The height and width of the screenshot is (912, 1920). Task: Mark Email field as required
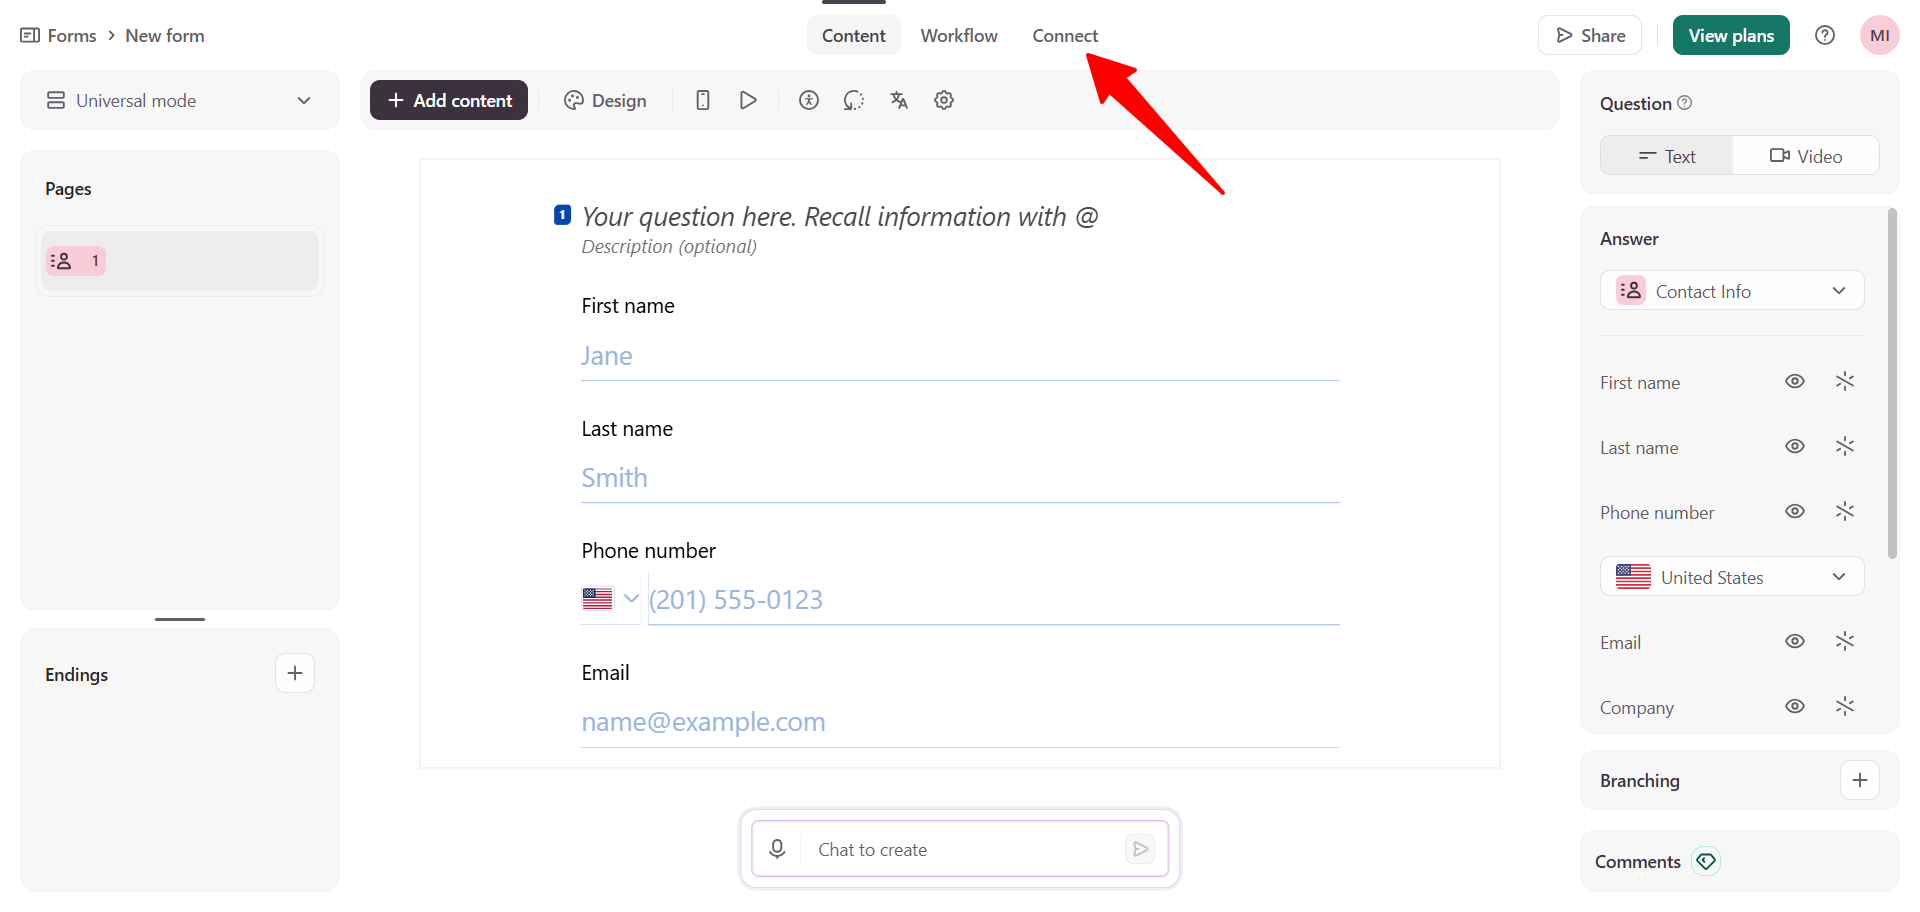[x=1845, y=641]
